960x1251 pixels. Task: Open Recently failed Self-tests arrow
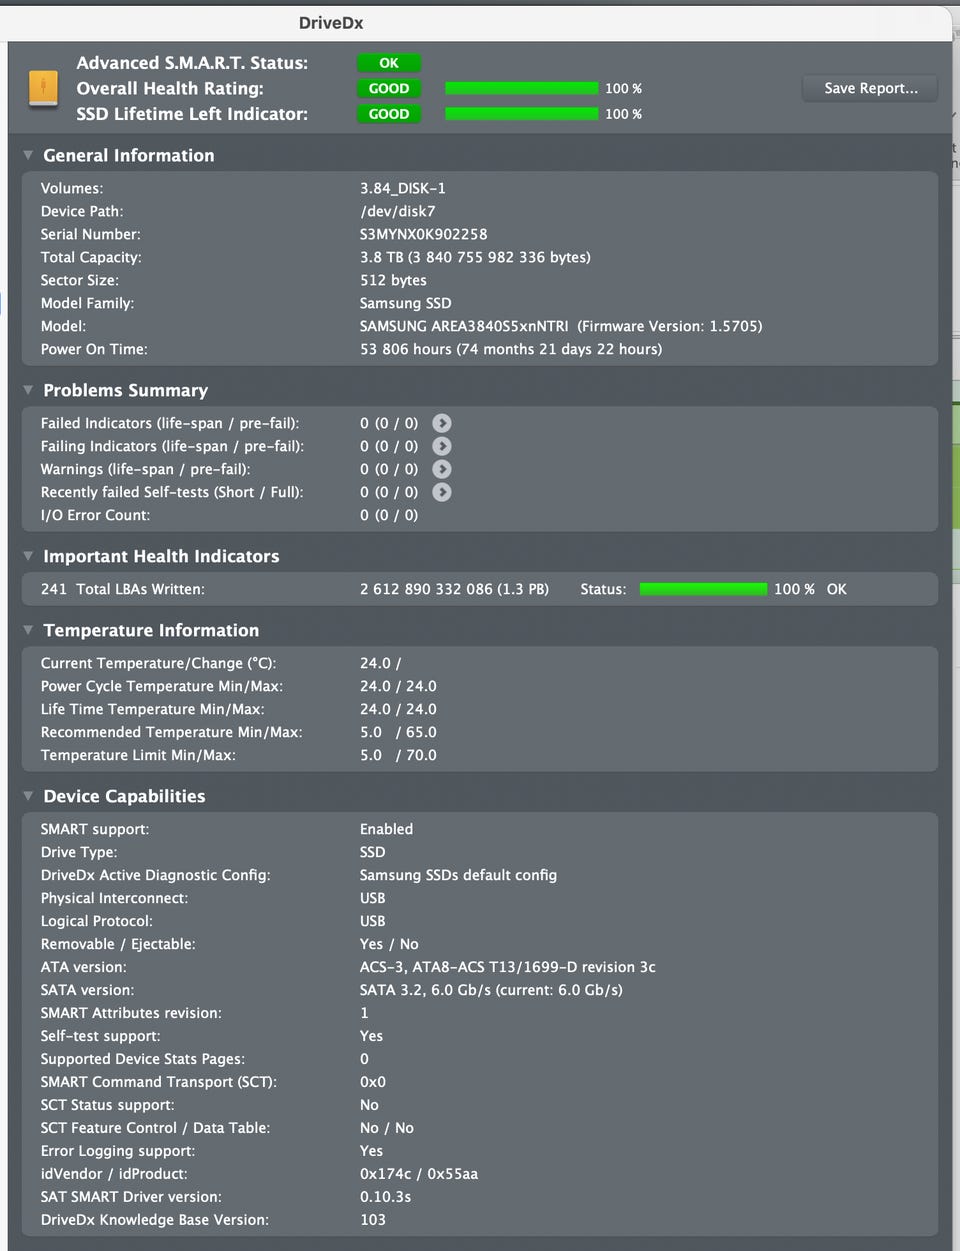coord(442,492)
